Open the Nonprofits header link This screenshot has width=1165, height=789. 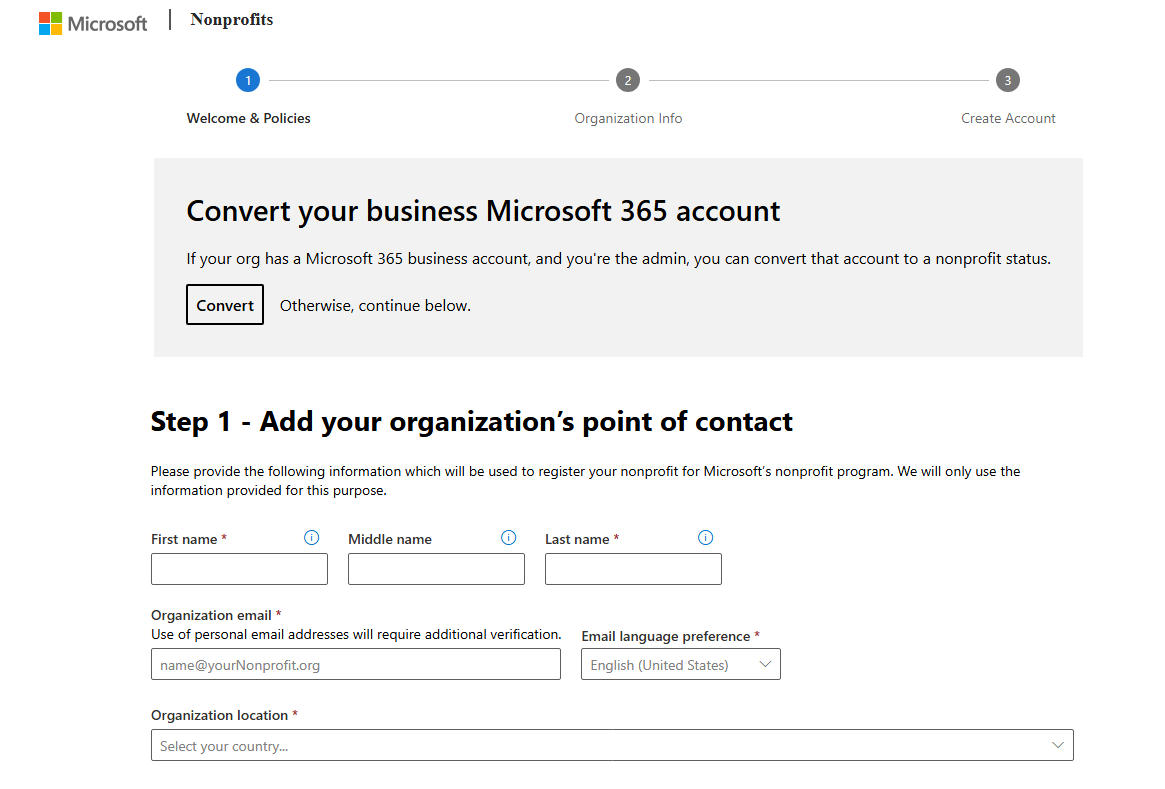point(231,20)
